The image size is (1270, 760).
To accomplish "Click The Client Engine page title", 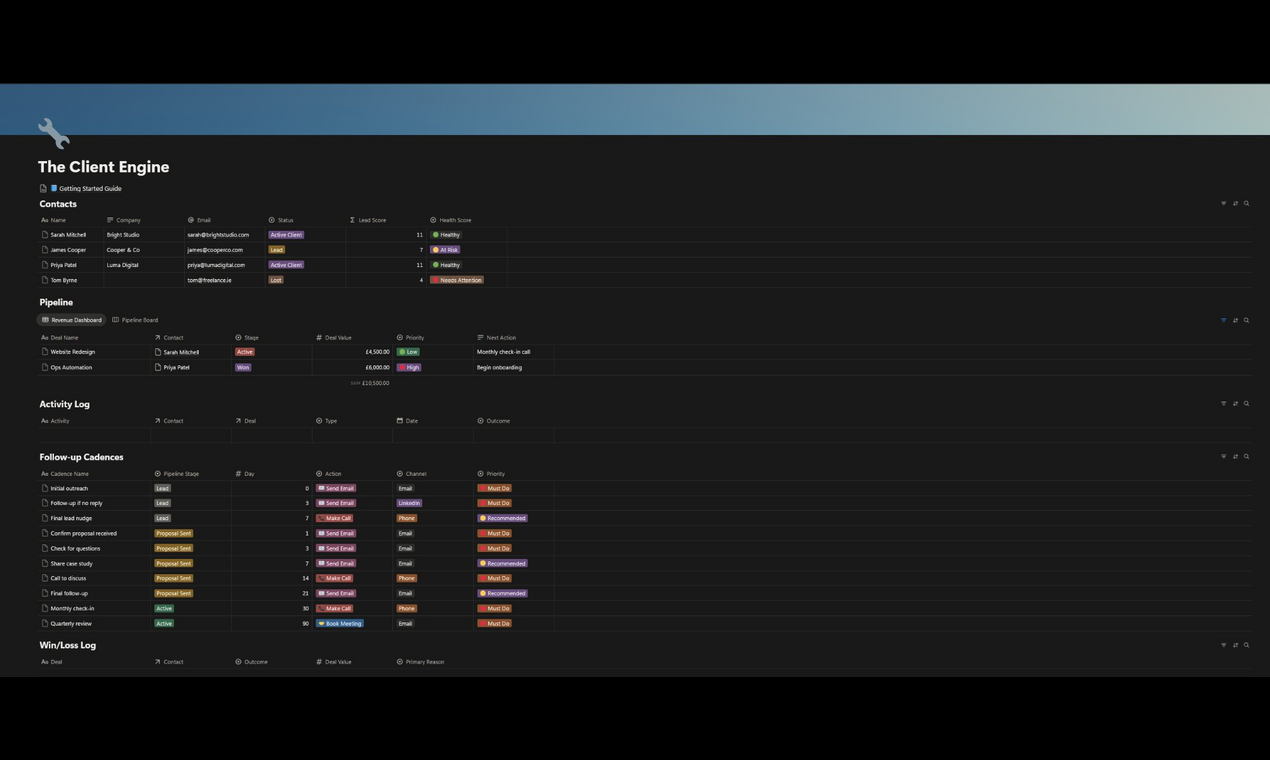I will [103, 167].
